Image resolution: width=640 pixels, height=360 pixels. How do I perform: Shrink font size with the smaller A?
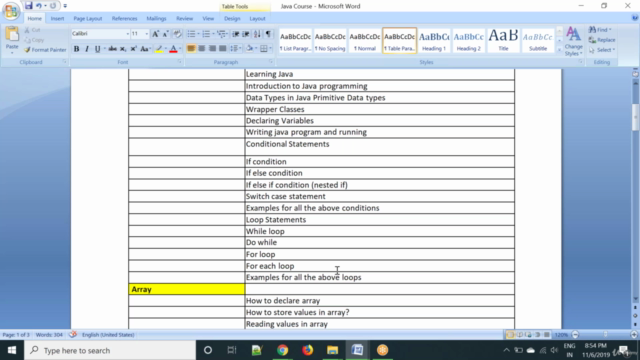(x=165, y=34)
